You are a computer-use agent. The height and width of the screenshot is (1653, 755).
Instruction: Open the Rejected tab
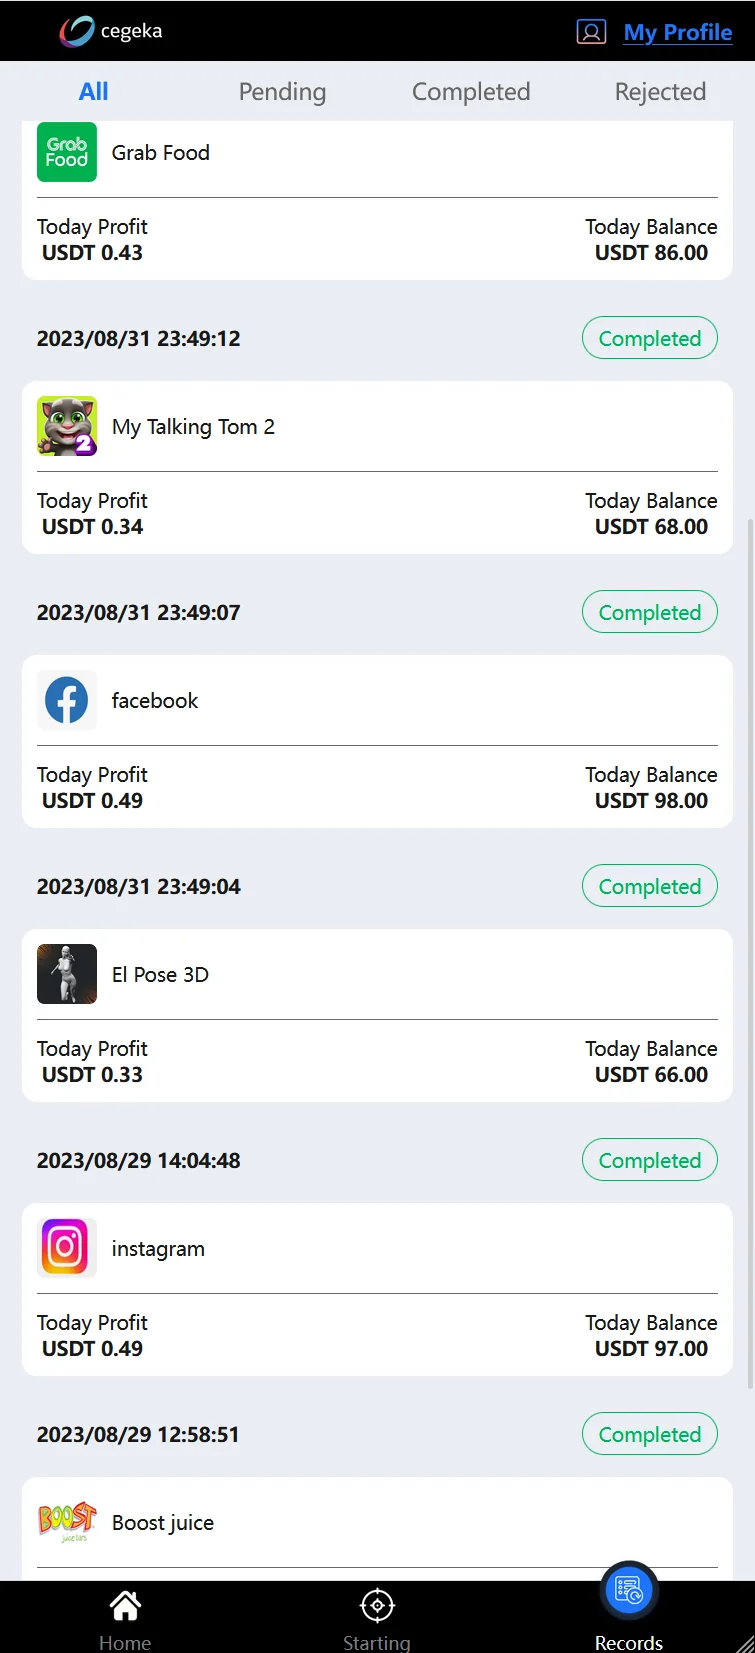point(660,92)
